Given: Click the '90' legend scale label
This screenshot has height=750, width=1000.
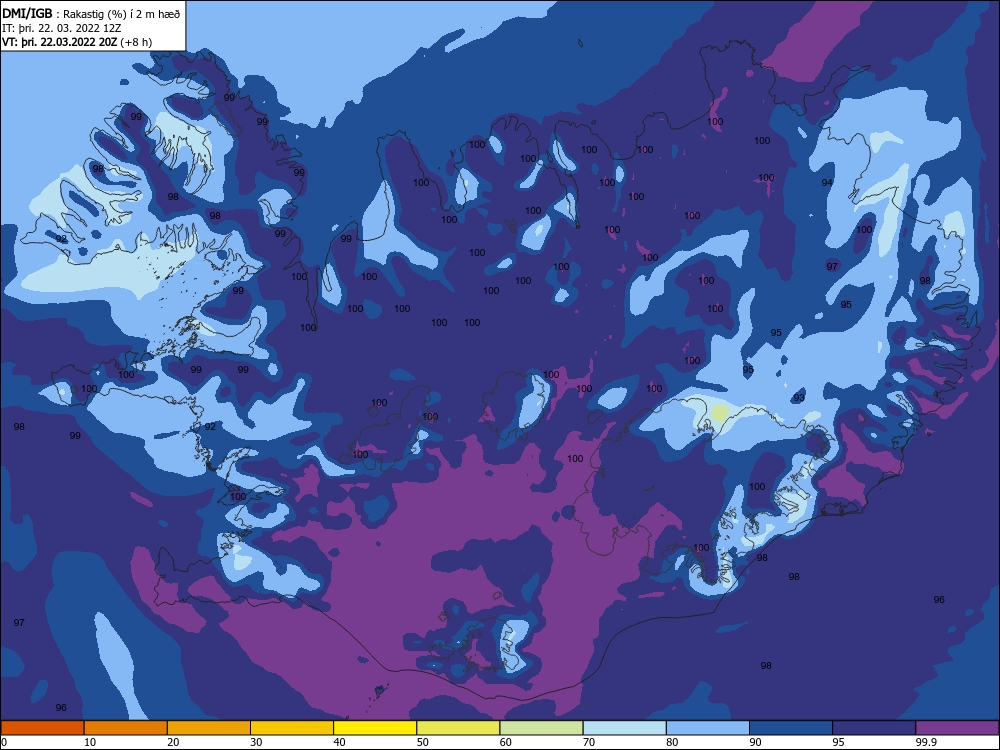Looking at the screenshot, I should click(x=756, y=742).
